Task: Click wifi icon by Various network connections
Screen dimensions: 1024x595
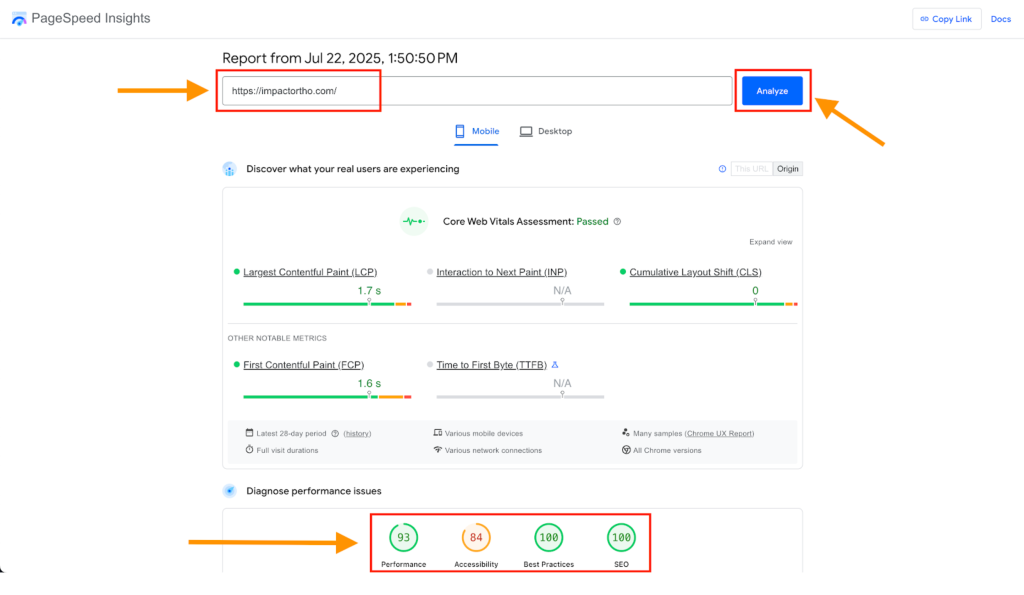Action: tap(438, 449)
